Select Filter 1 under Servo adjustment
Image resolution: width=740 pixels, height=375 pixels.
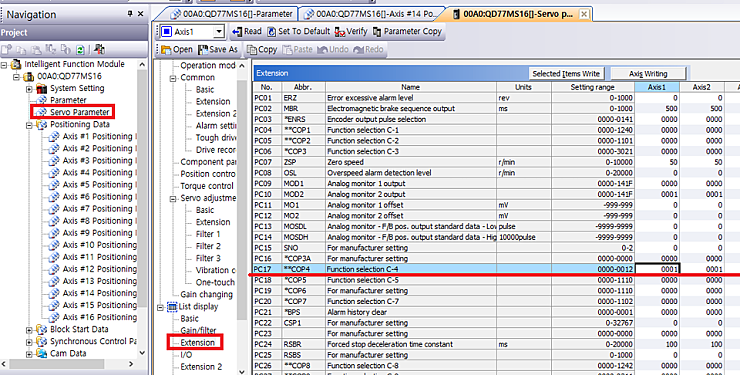pos(208,234)
